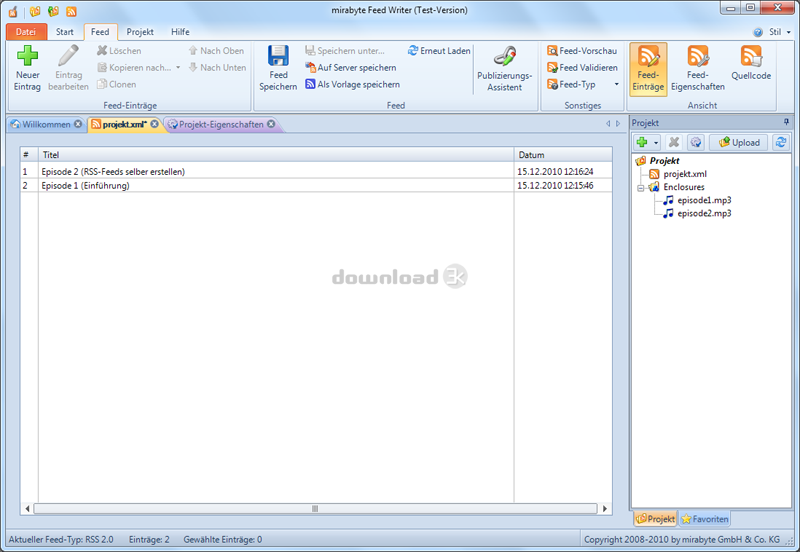Select the Projekt ribbon tab
The image size is (800, 552).
(x=140, y=32)
